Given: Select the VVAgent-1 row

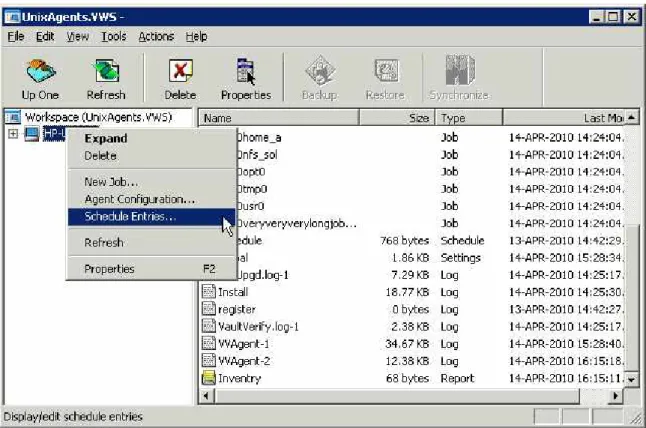Looking at the screenshot, I should 412,344.
